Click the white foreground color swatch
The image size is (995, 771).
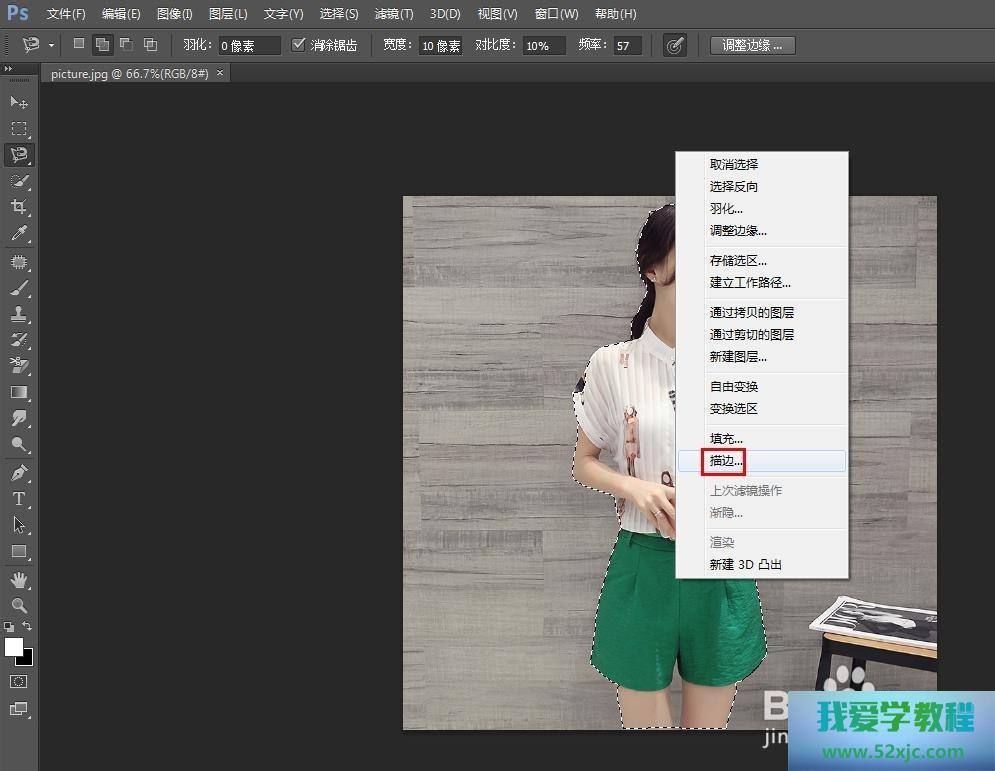coord(14,647)
